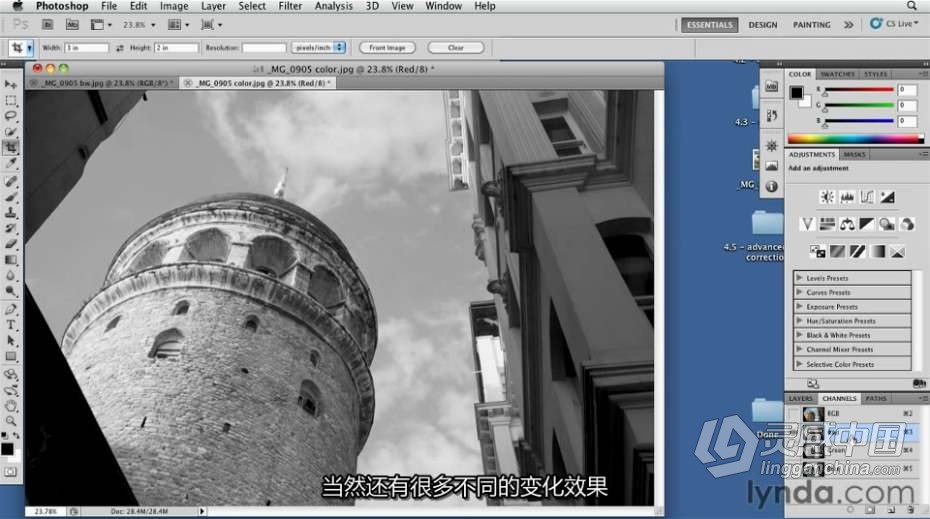Launch Mini Bridge from the application bar
This screenshot has width=930, height=519.
click(72, 25)
